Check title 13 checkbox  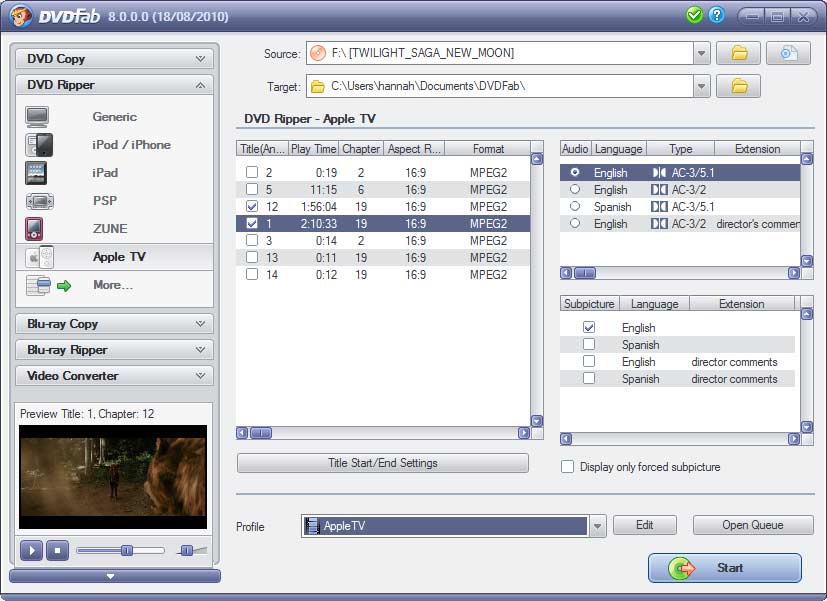coord(252,257)
